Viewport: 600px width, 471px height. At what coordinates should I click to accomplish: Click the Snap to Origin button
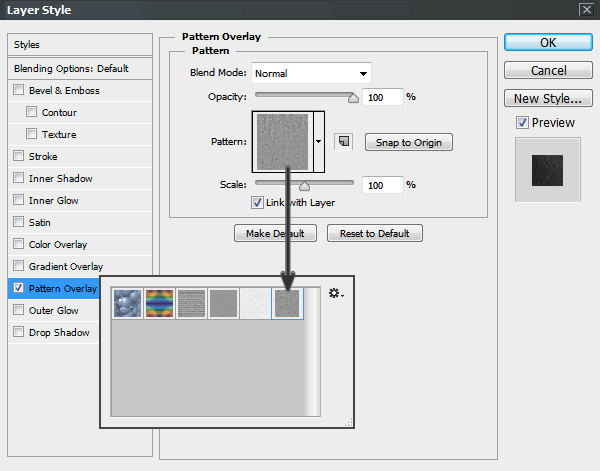[x=408, y=142]
